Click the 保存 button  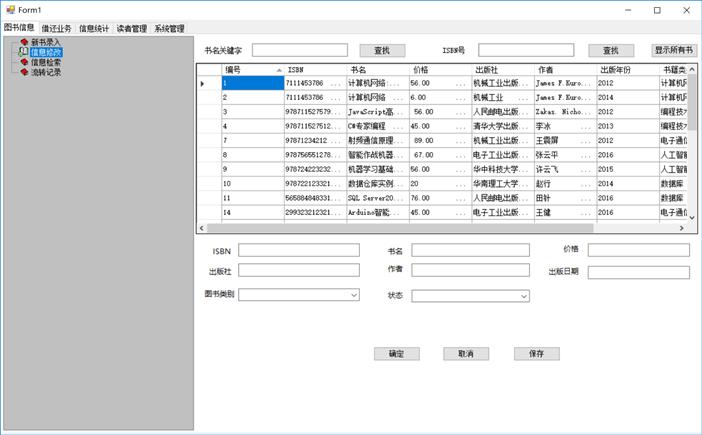537,354
